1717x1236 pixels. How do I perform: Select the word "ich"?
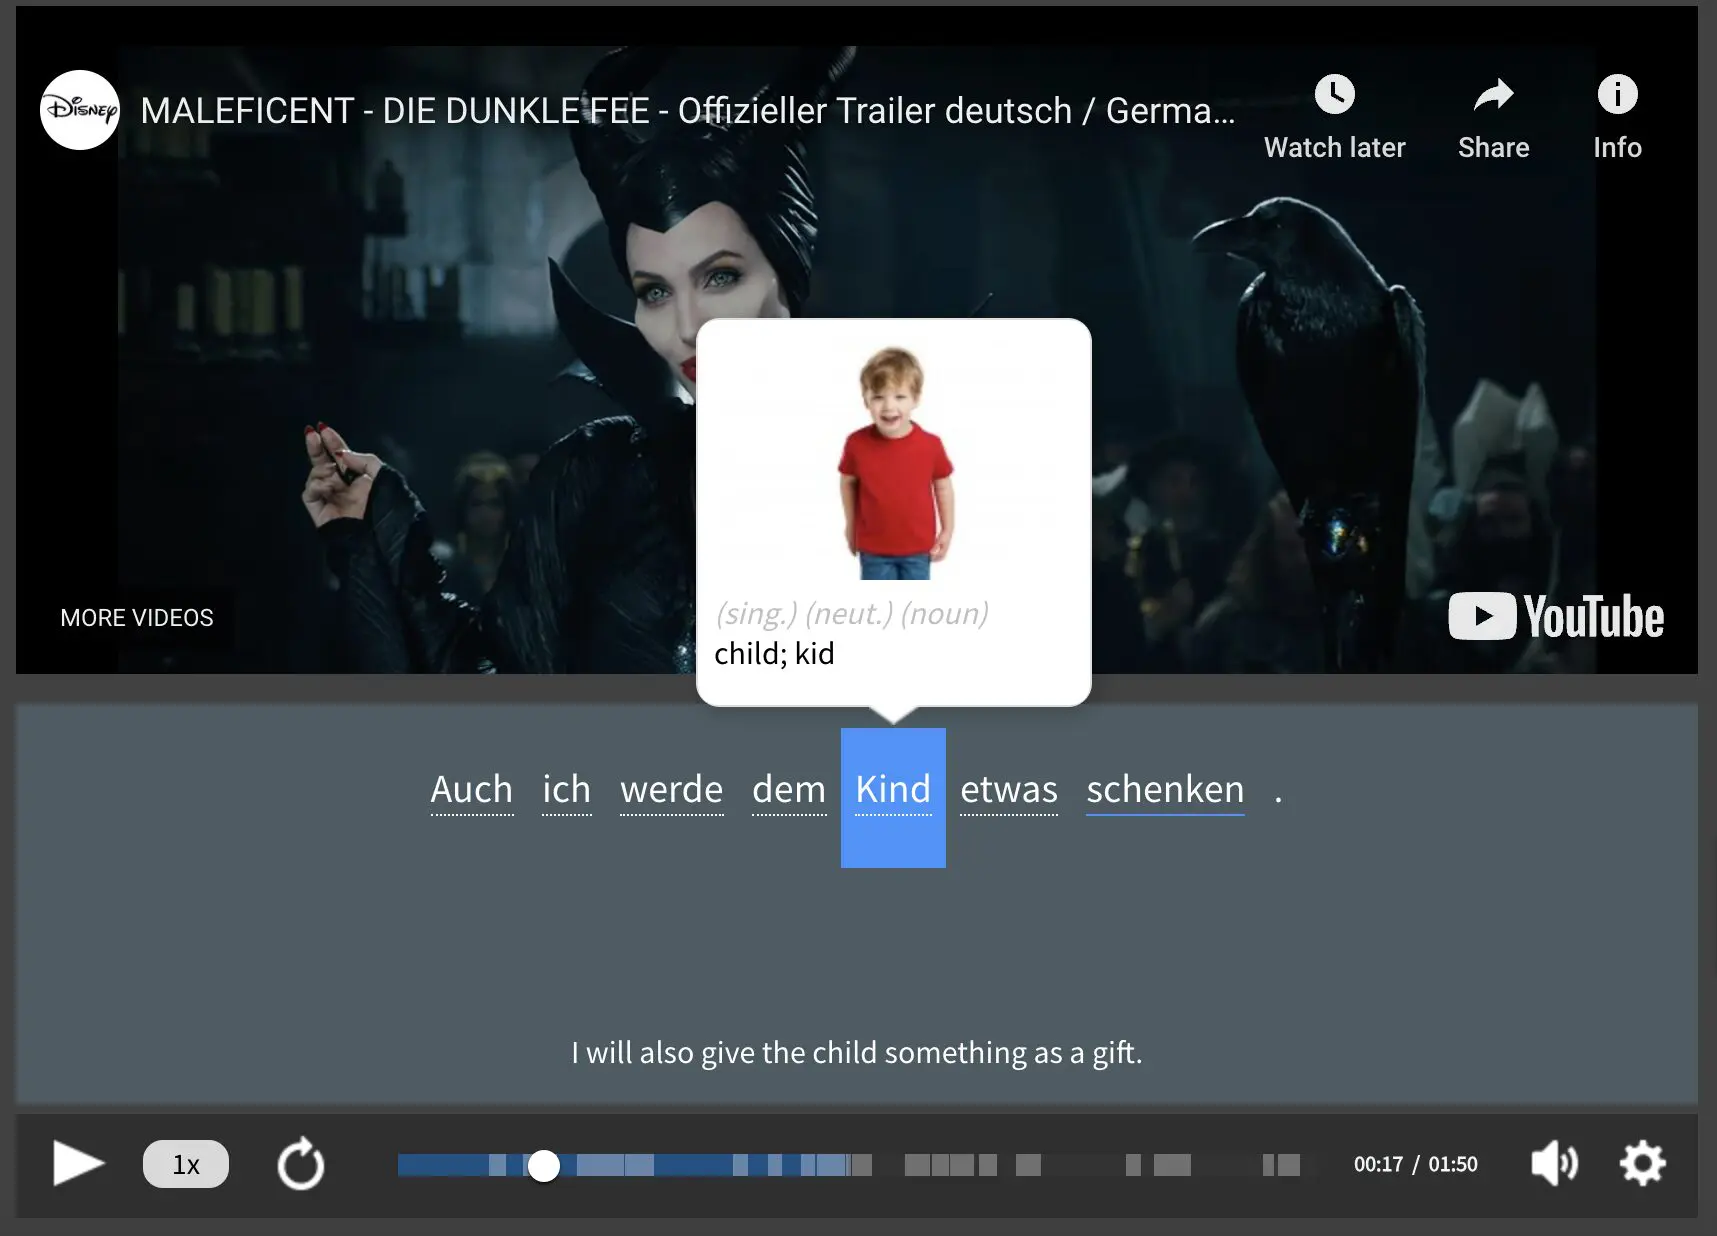pos(566,790)
